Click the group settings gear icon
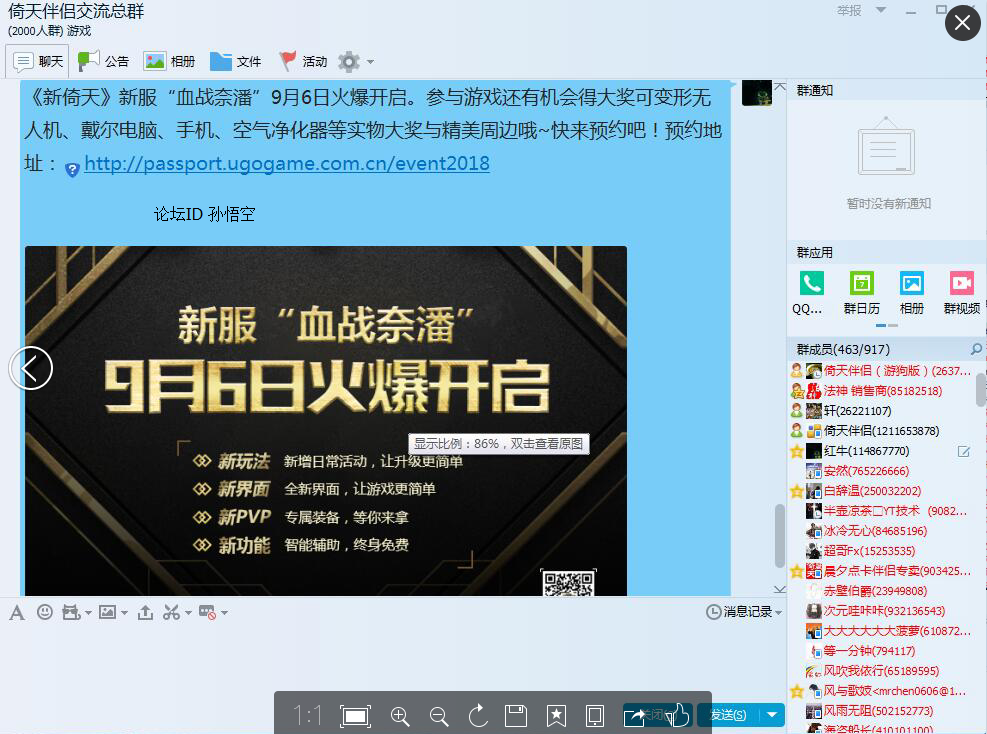This screenshot has width=987, height=734. tap(349, 61)
